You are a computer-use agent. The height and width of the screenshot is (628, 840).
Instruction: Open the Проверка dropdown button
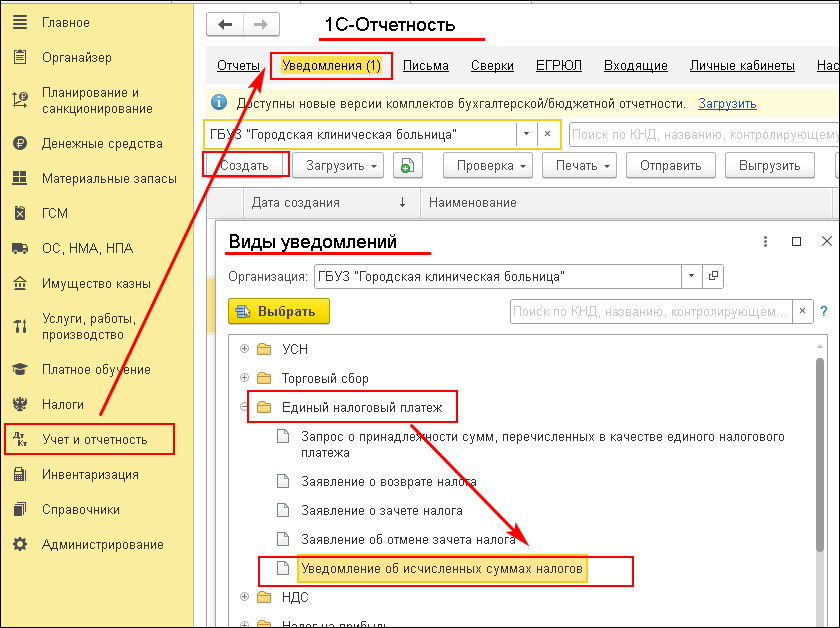click(488, 166)
